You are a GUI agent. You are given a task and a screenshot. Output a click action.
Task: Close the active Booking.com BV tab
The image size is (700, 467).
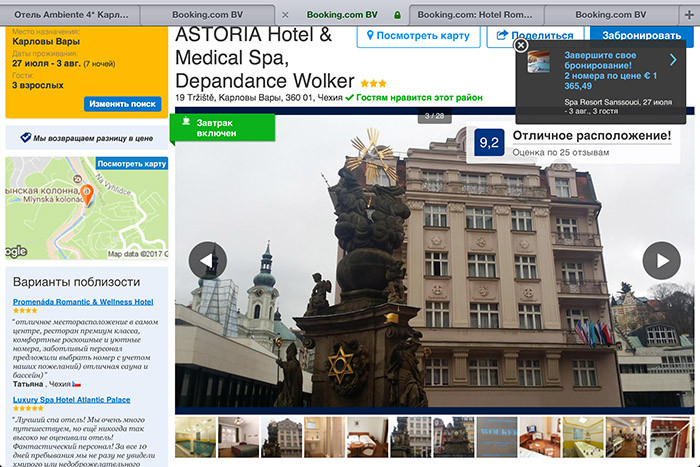(285, 15)
